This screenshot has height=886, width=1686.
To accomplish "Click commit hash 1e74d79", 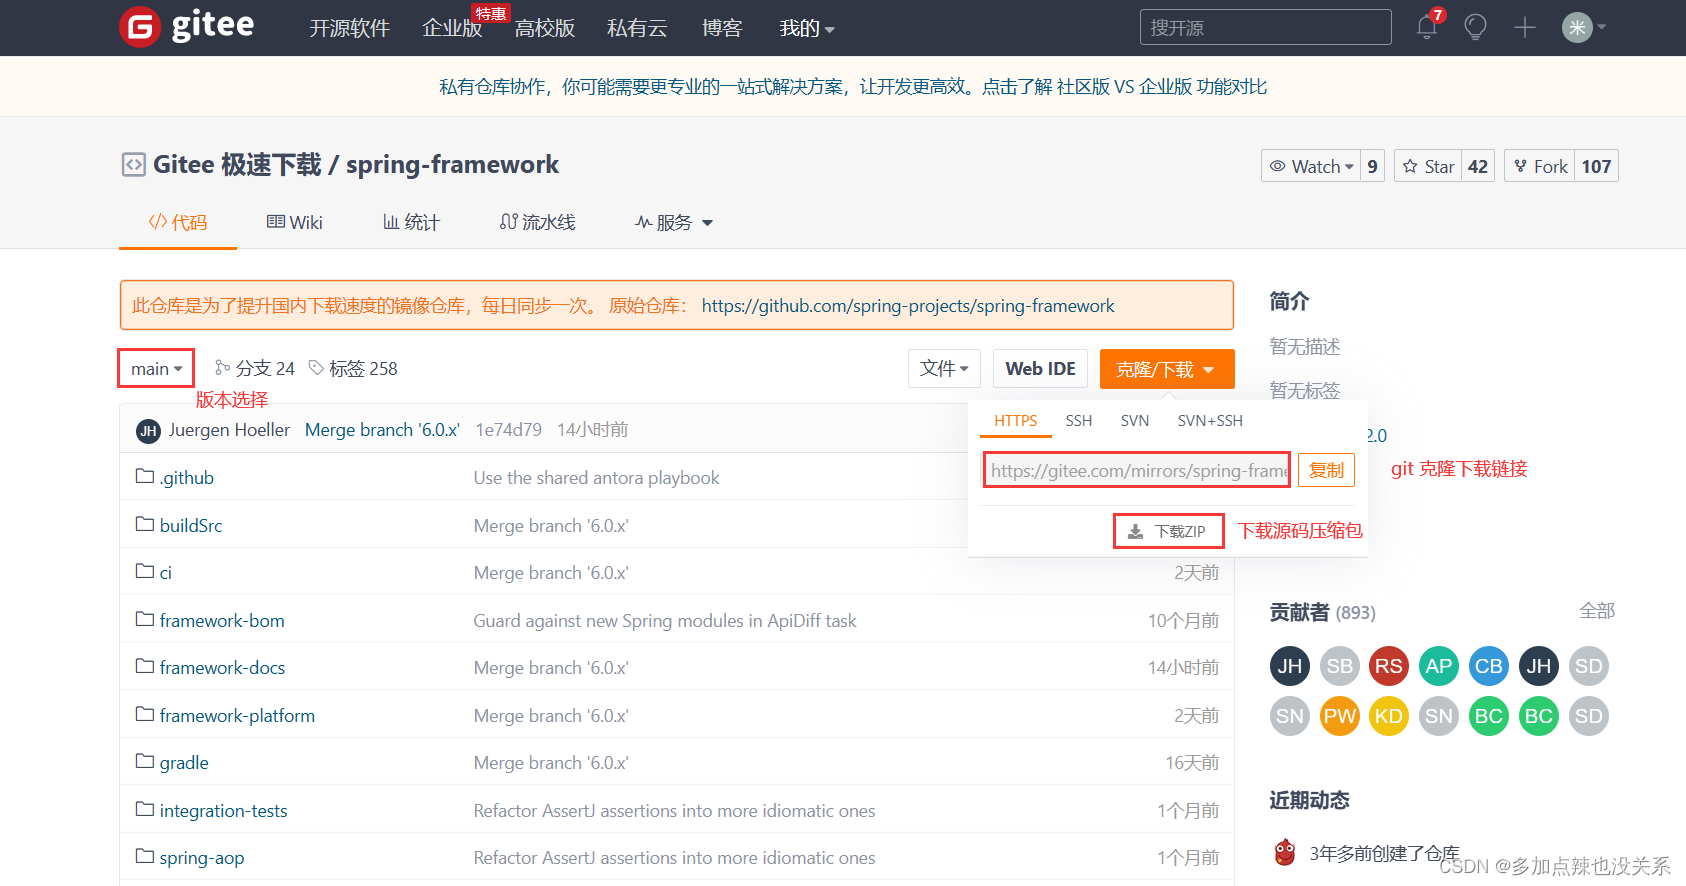I will click(x=508, y=430).
